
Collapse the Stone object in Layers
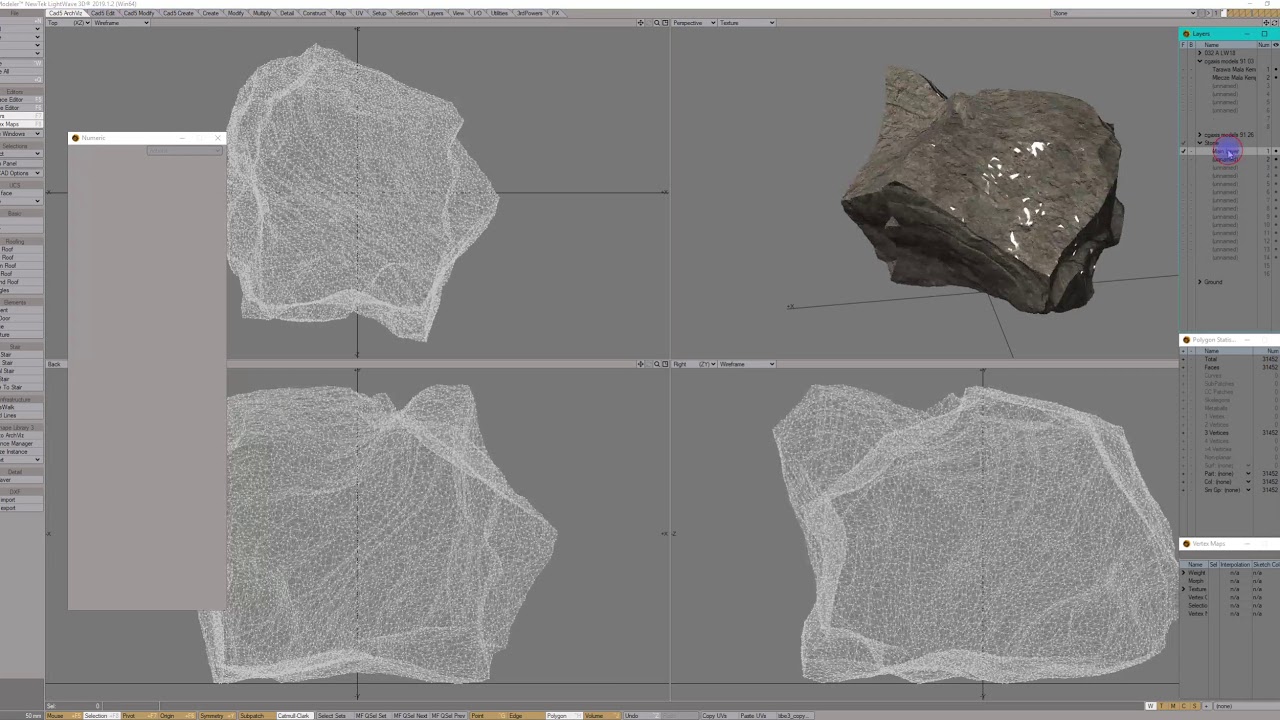[x=1200, y=143]
